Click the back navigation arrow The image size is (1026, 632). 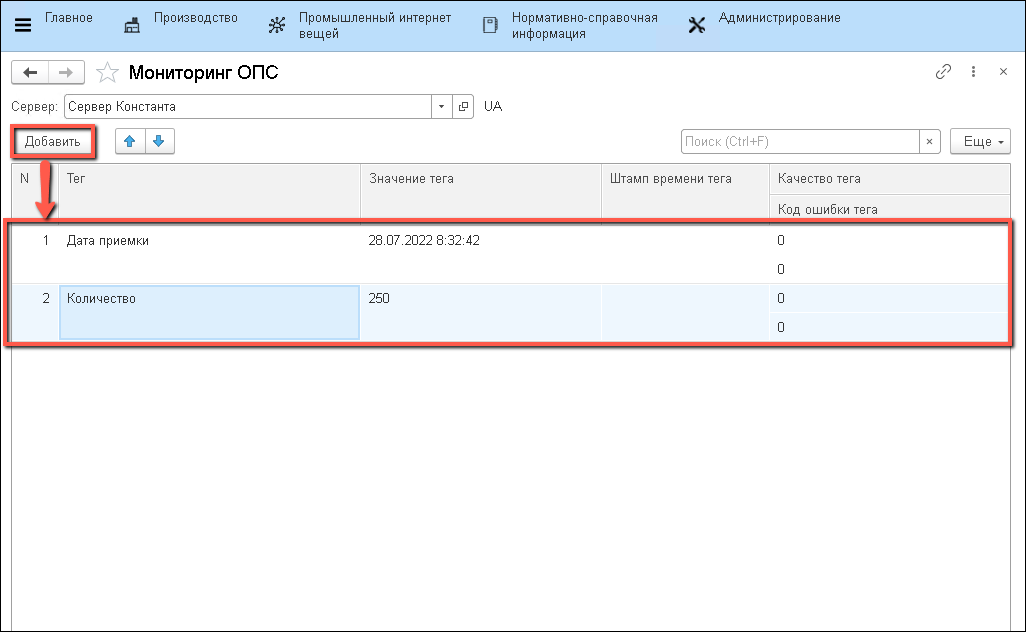pyautogui.click(x=30, y=73)
